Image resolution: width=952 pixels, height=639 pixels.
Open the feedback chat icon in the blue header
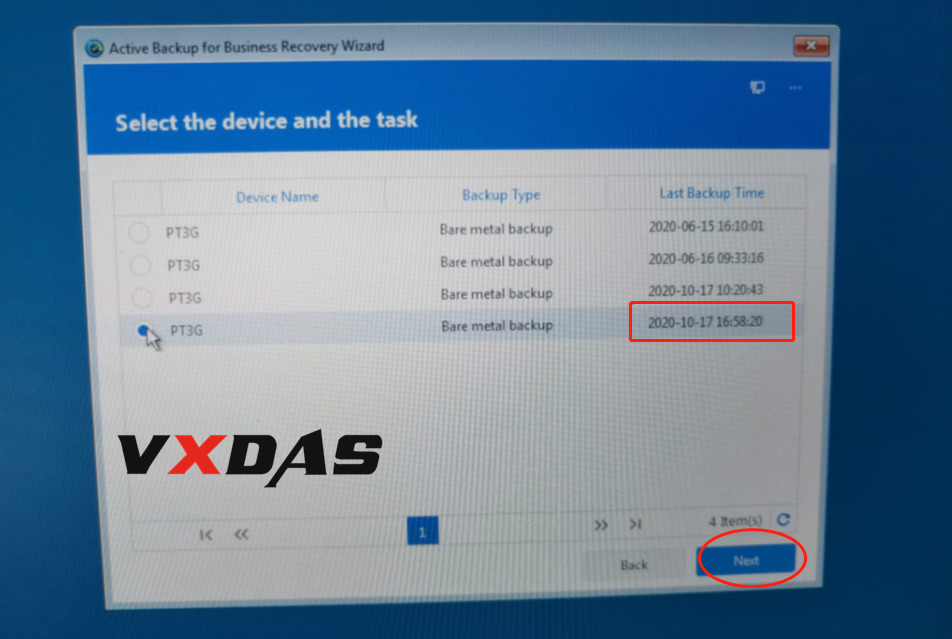[757, 88]
